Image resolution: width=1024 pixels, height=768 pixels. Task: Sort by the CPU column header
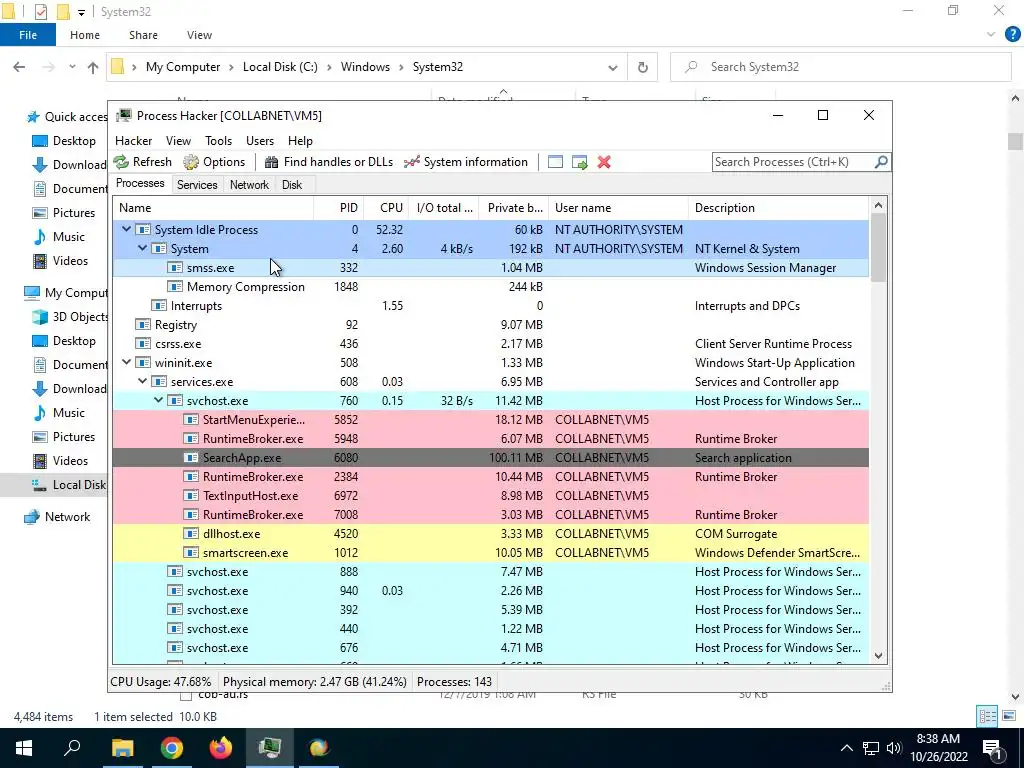click(x=386, y=208)
